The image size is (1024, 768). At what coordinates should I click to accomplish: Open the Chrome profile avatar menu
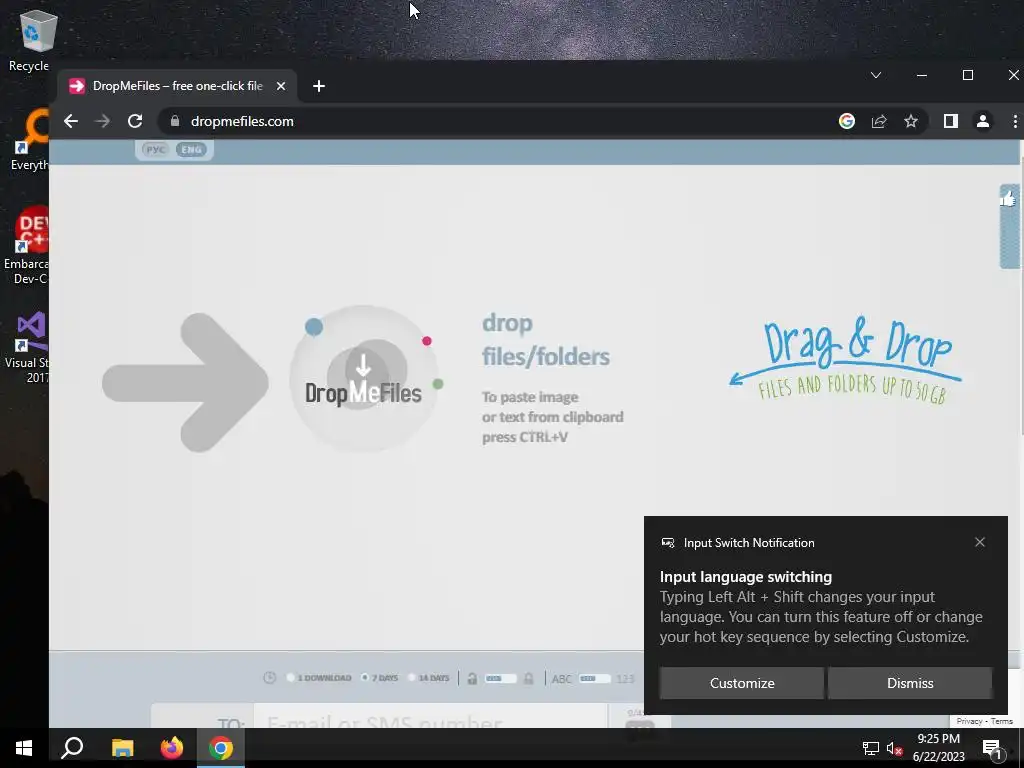pos(983,121)
